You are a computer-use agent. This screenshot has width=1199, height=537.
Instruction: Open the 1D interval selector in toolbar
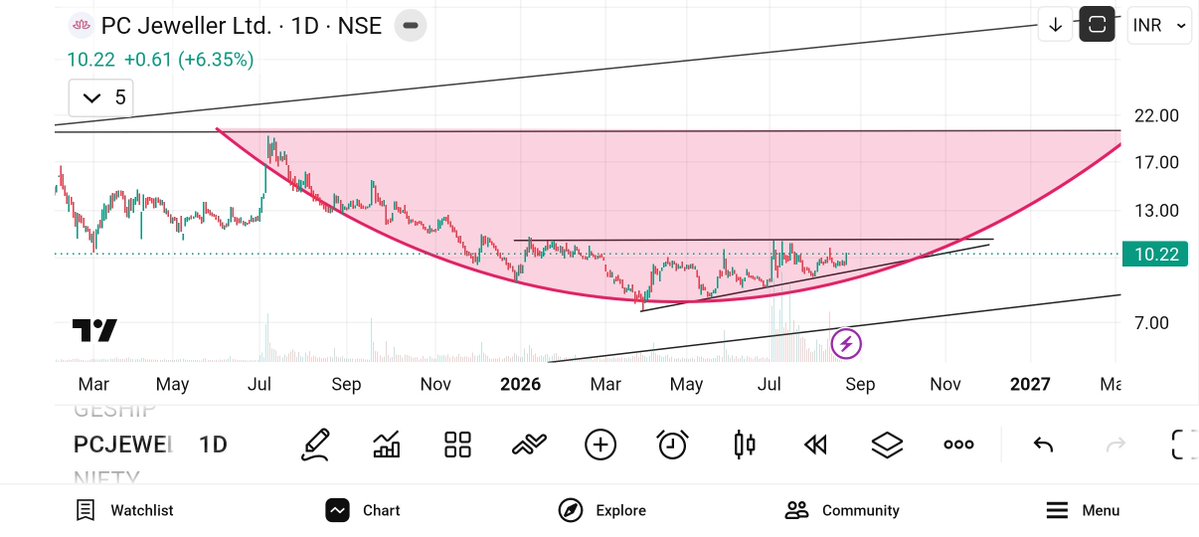213,444
